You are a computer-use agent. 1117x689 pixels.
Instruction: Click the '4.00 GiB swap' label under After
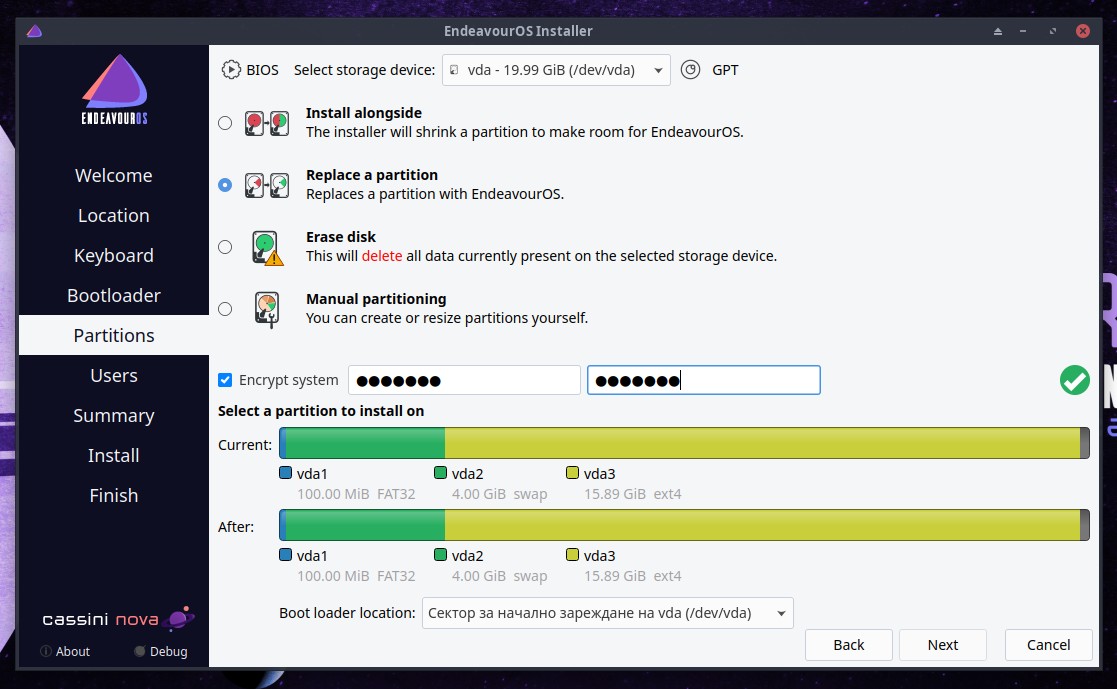tap(499, 576)
